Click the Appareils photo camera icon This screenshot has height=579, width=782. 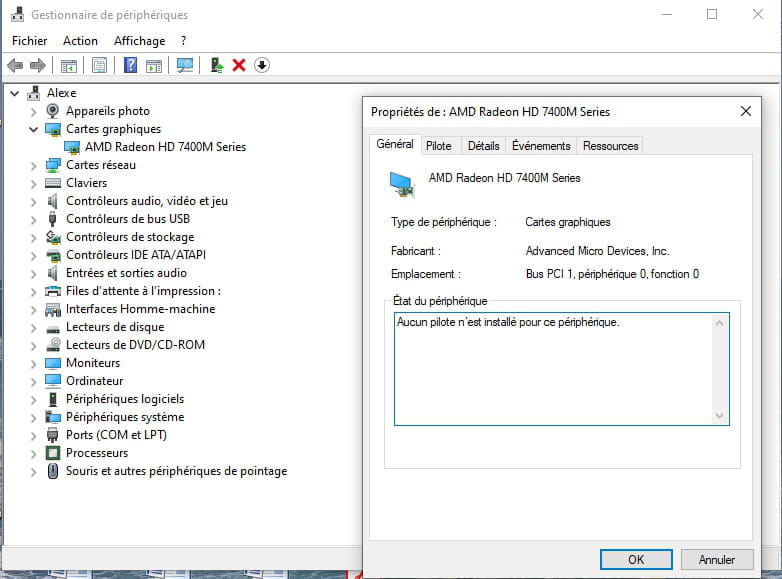[x=52, y=111]
